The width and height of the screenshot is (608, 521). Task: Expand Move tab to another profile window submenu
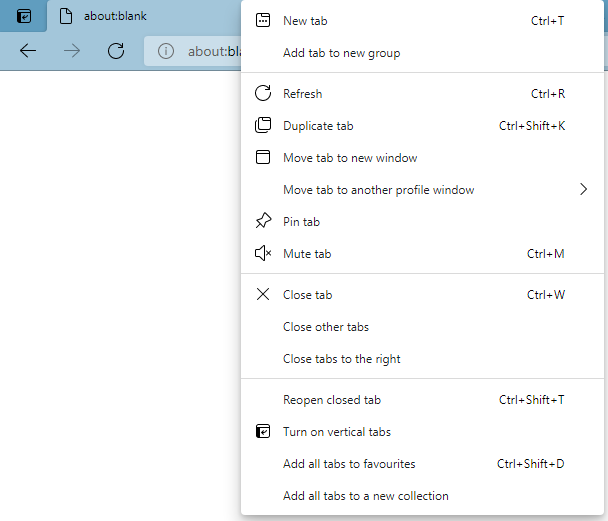point(583,190)
